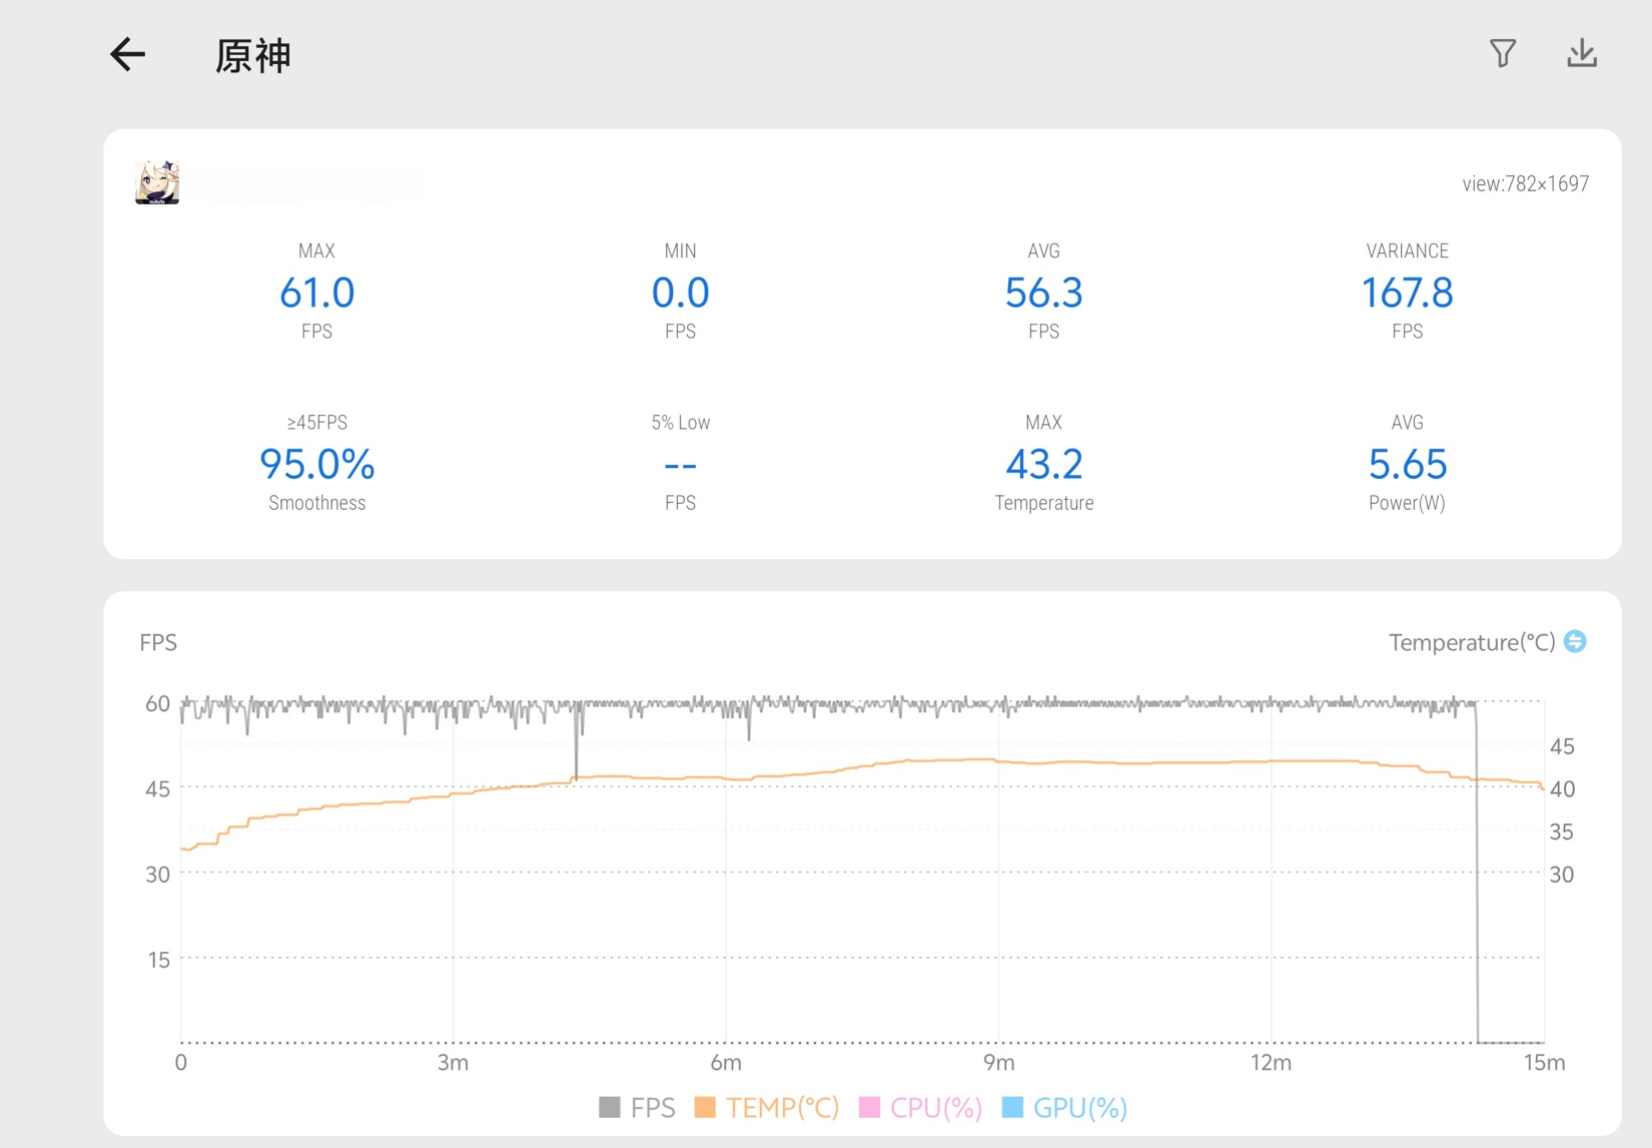Tap the 5.65 Power(W) stat
Viewport: 1652px width, 1148px height.
1407,463
